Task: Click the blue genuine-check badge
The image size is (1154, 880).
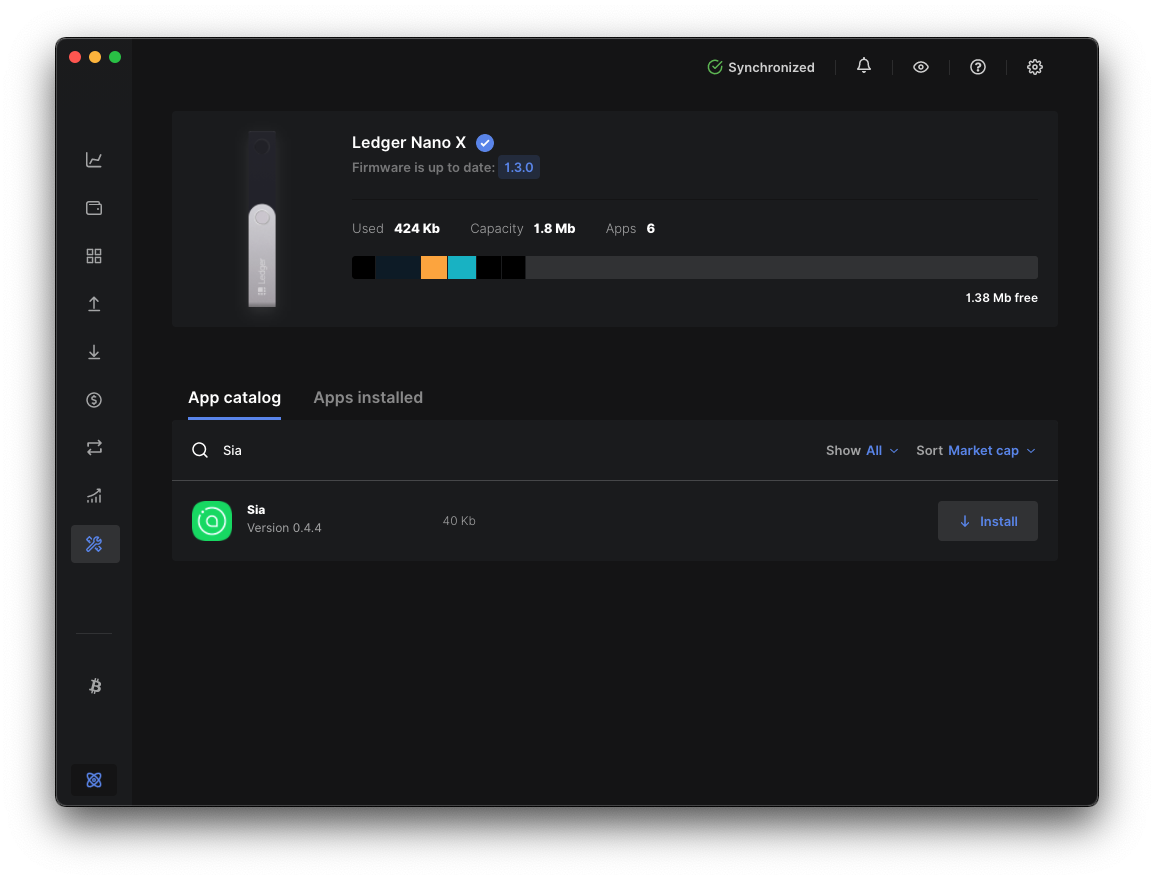Action: (x=485, y=143)
